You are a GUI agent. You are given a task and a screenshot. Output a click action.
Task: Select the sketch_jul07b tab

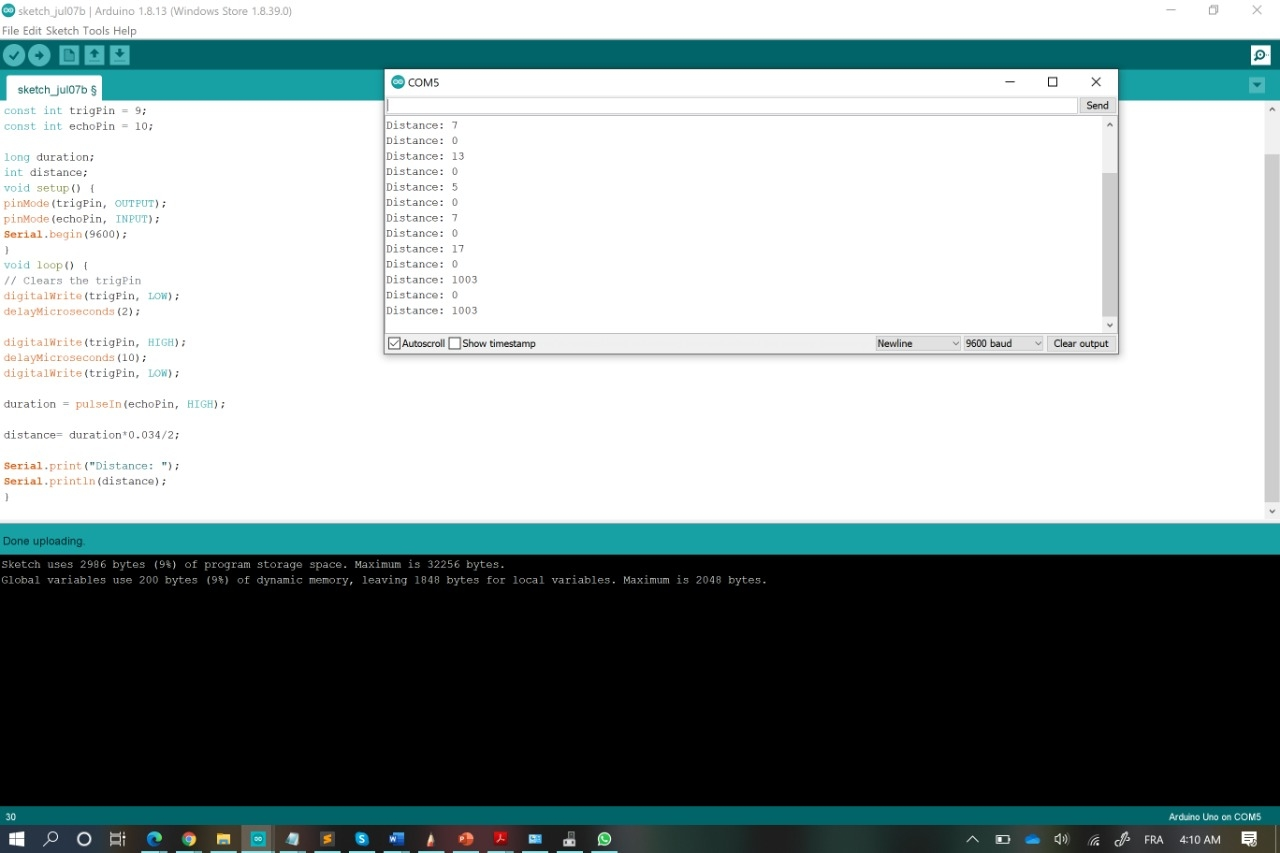click(55, 90)
